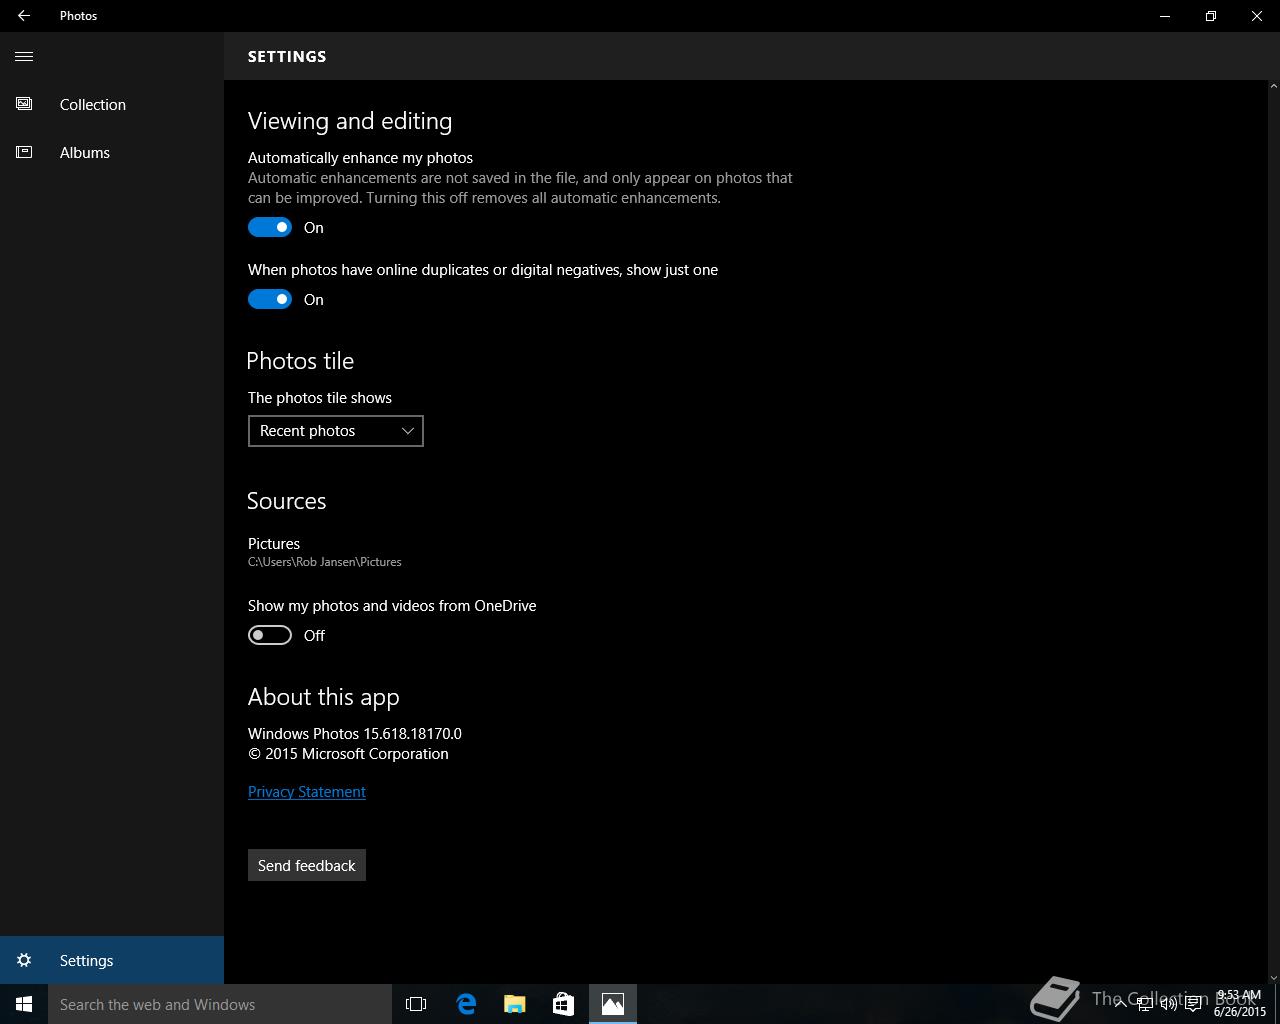This screenshot has width=1280, height=1024.
Task: Restore down the Photos window
Action: click(x=1211, y=16)
